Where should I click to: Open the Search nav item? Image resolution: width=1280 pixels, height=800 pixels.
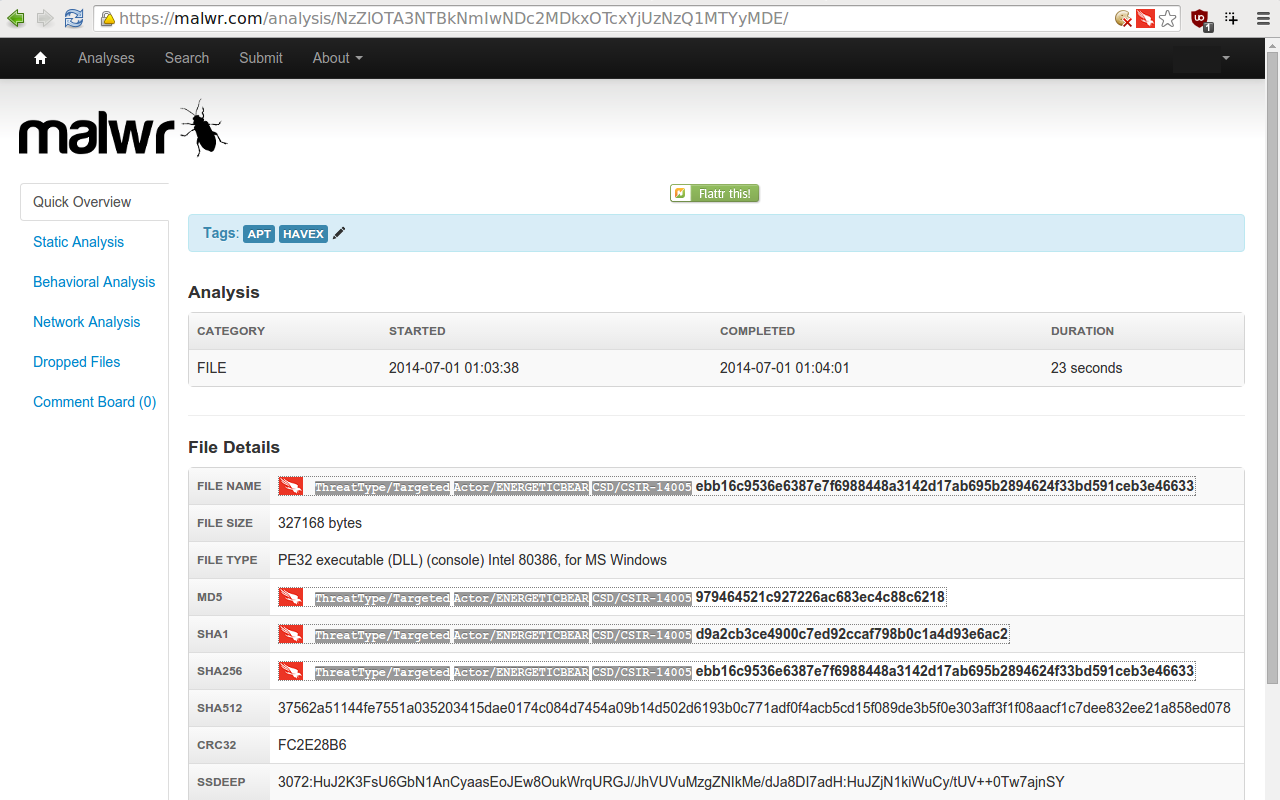coord(187,58)
